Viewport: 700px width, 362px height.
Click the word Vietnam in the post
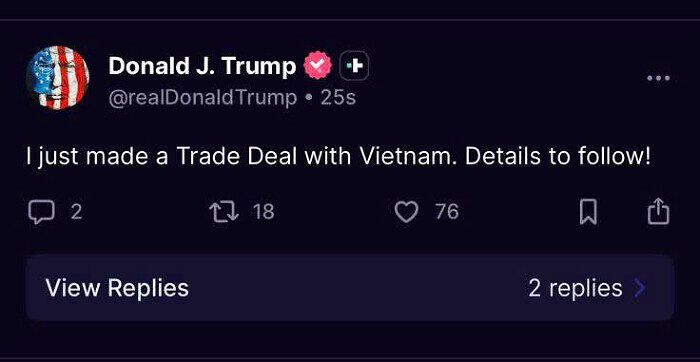point(408,157)
